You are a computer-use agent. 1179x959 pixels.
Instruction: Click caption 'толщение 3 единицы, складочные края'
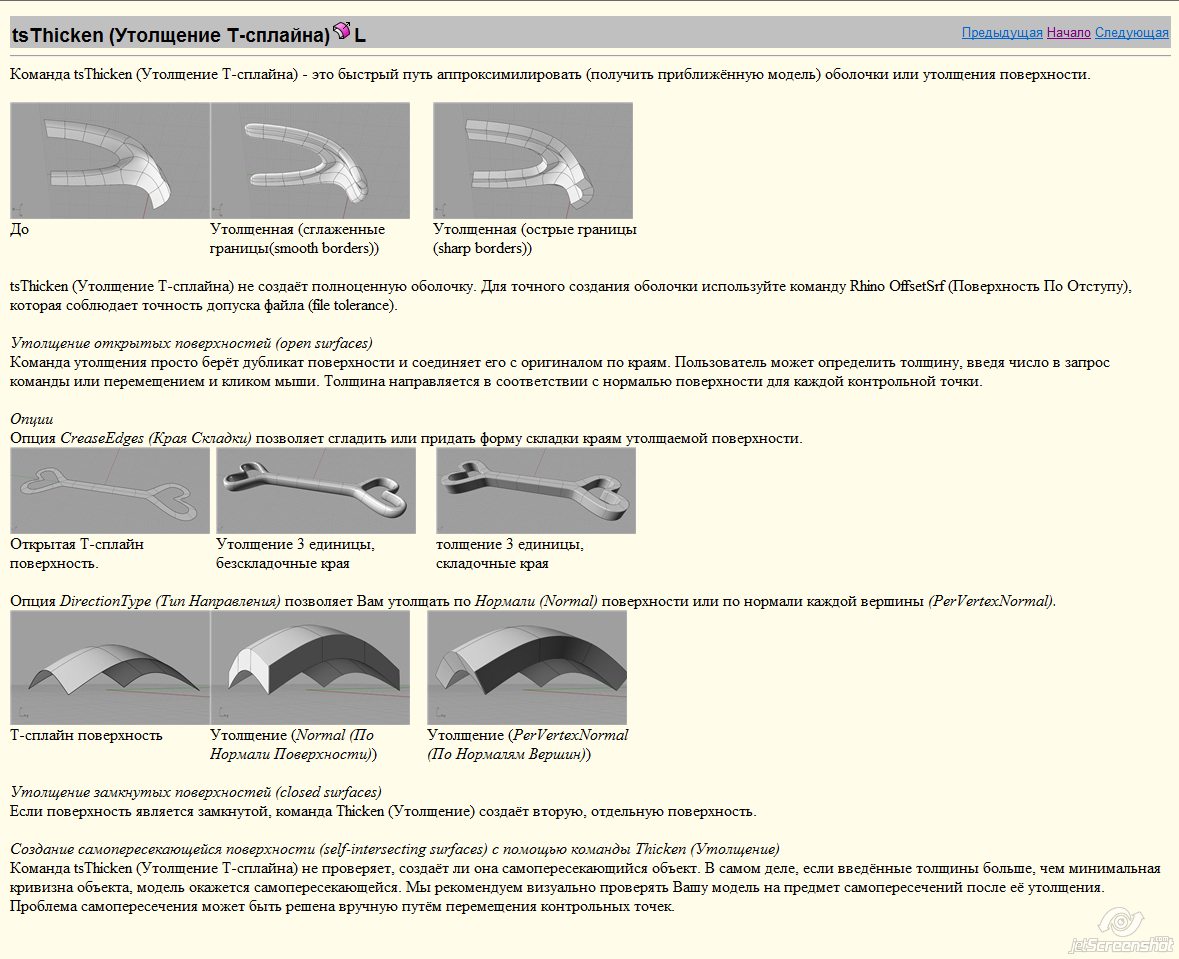pos(510,554)
